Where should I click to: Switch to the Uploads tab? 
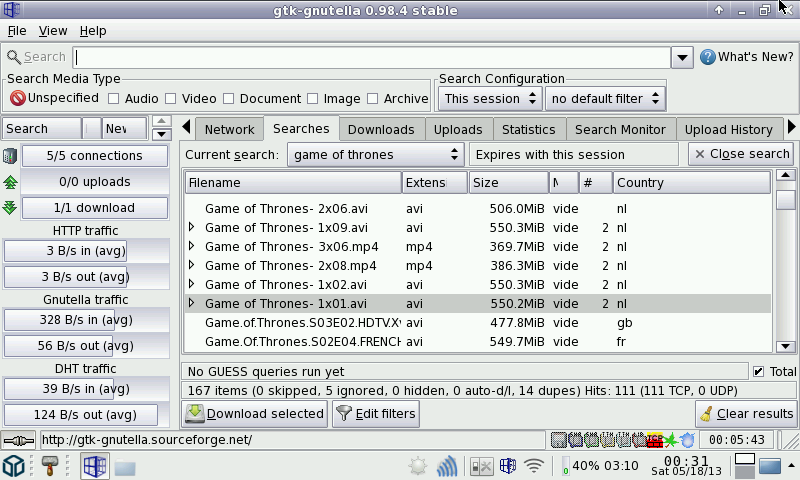pos(458,130)
